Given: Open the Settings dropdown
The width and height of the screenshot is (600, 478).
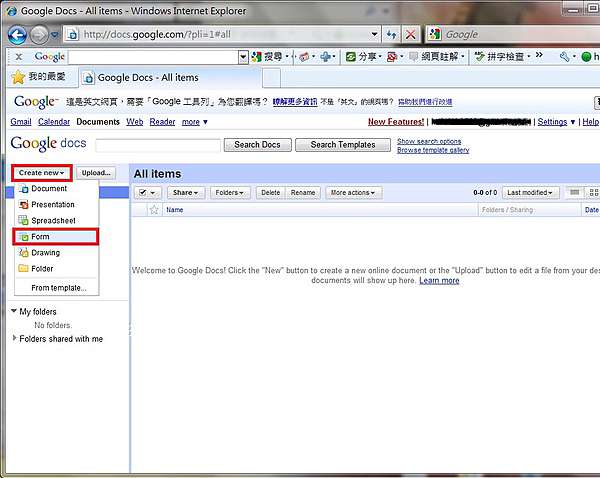Looking at the screenshot, I should (556, 122).
